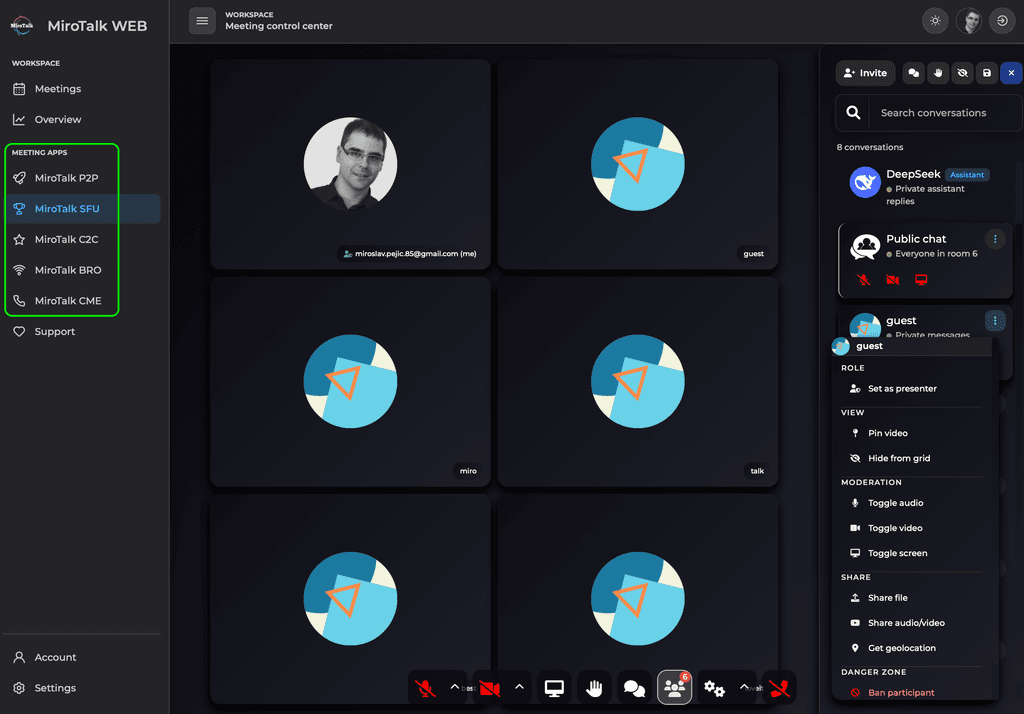Select the Public chat conversation
1024x714 pixels.
coord(925,260)
